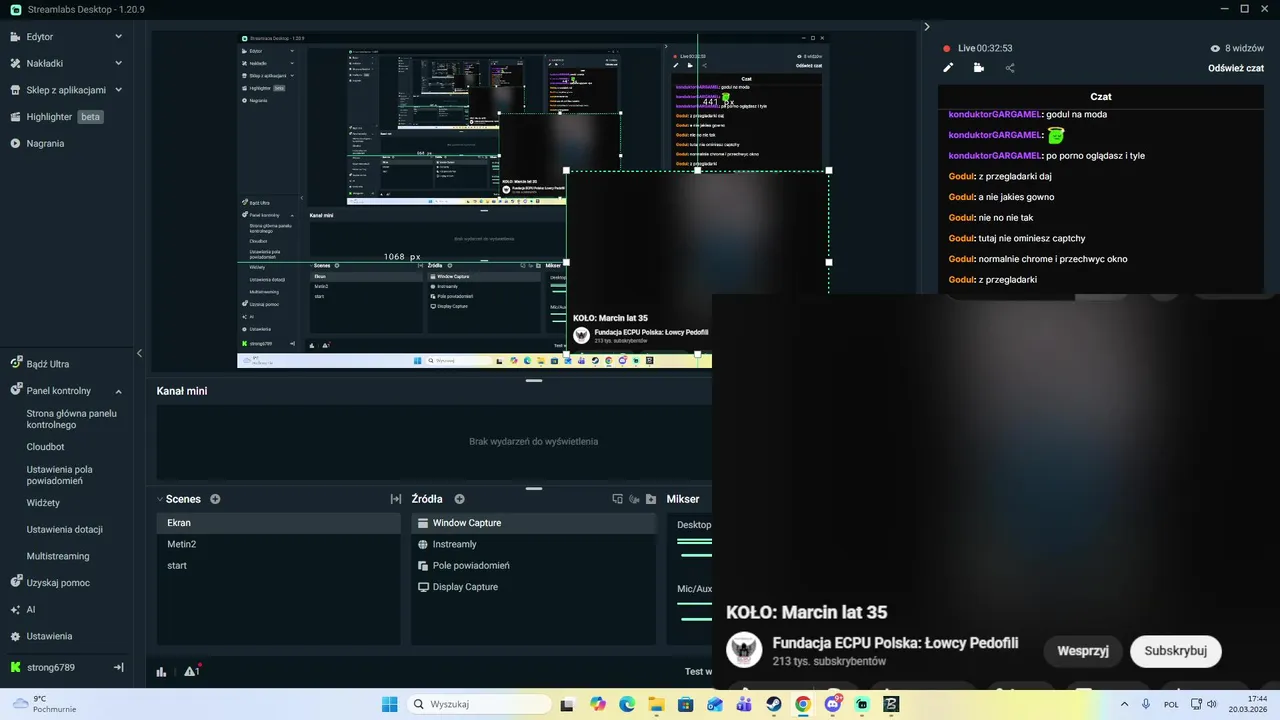
Task: Click the scene transitions icon
Action: (396, 499)
